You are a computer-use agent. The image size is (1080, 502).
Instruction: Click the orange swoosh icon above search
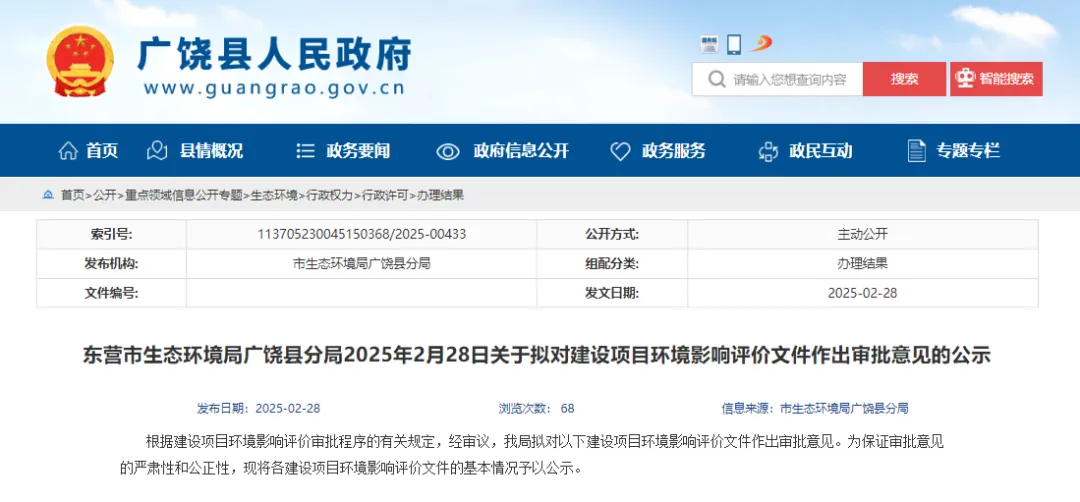click(760, 43)
